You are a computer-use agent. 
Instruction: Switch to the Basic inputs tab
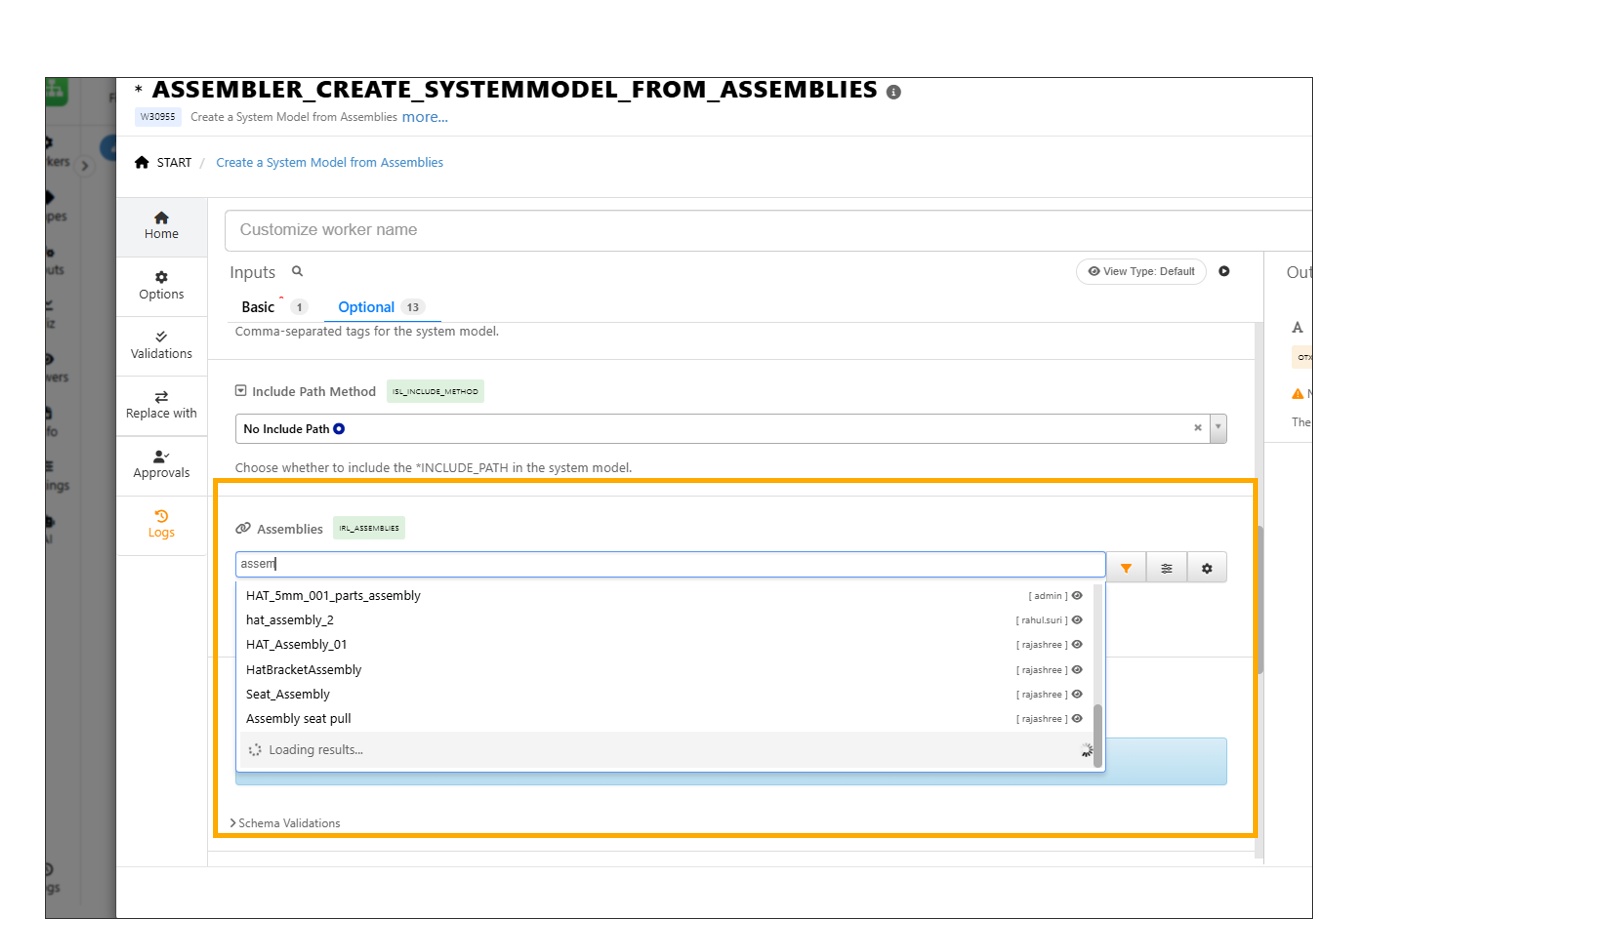(258, 307)
